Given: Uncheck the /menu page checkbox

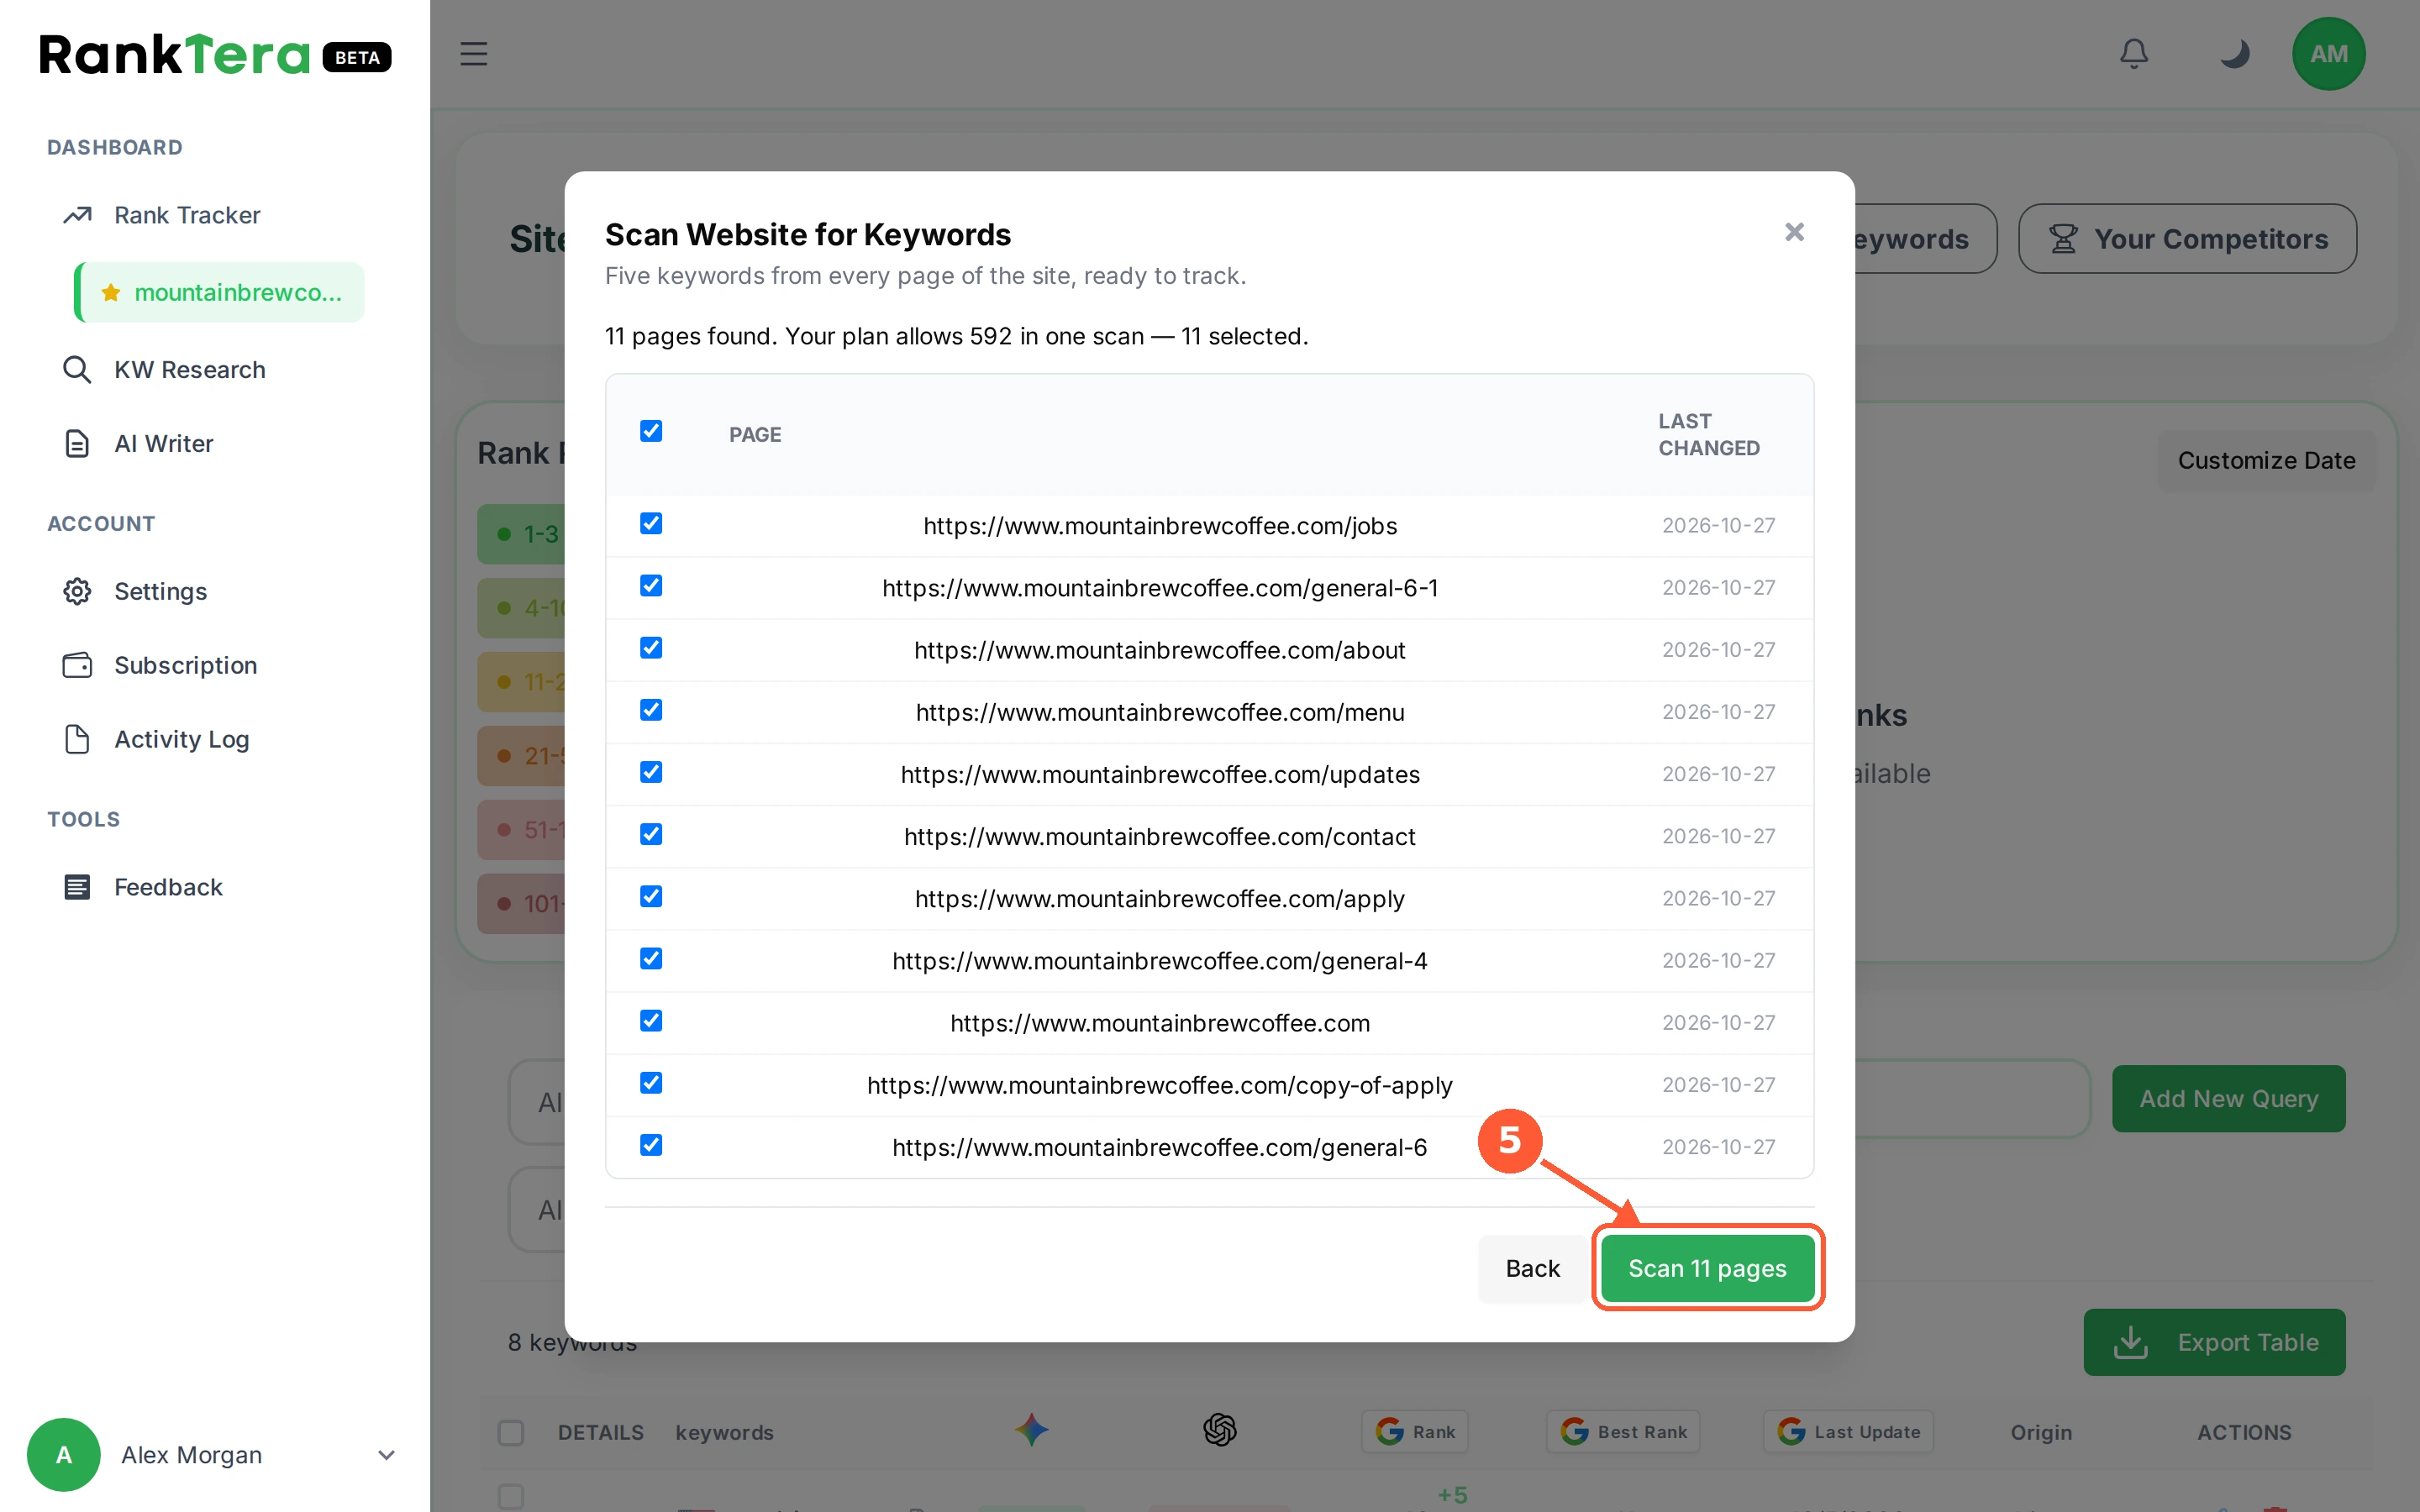Looking at the screenshot, I should pos(651,710).
